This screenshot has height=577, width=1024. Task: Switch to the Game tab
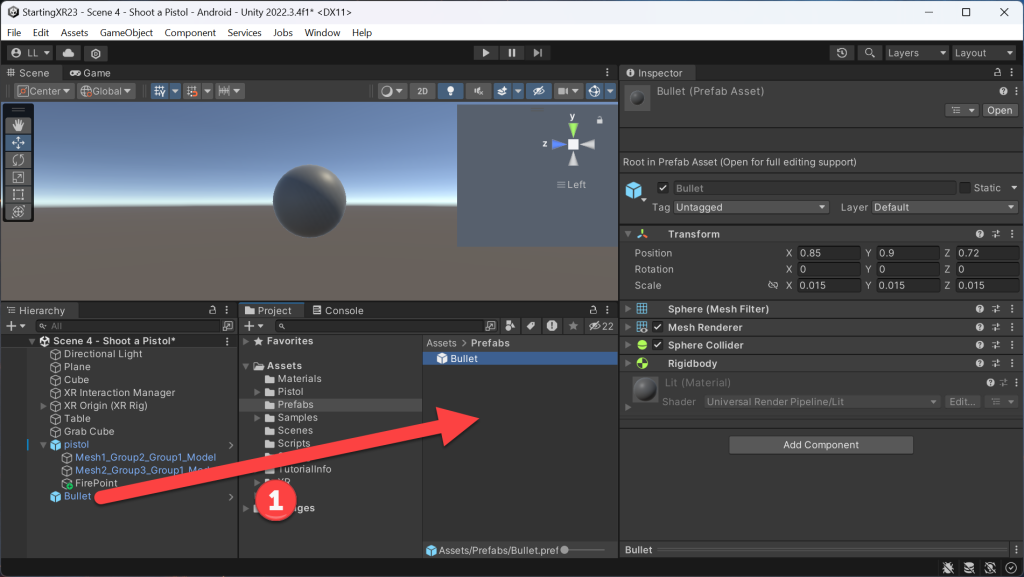point(90,73)
